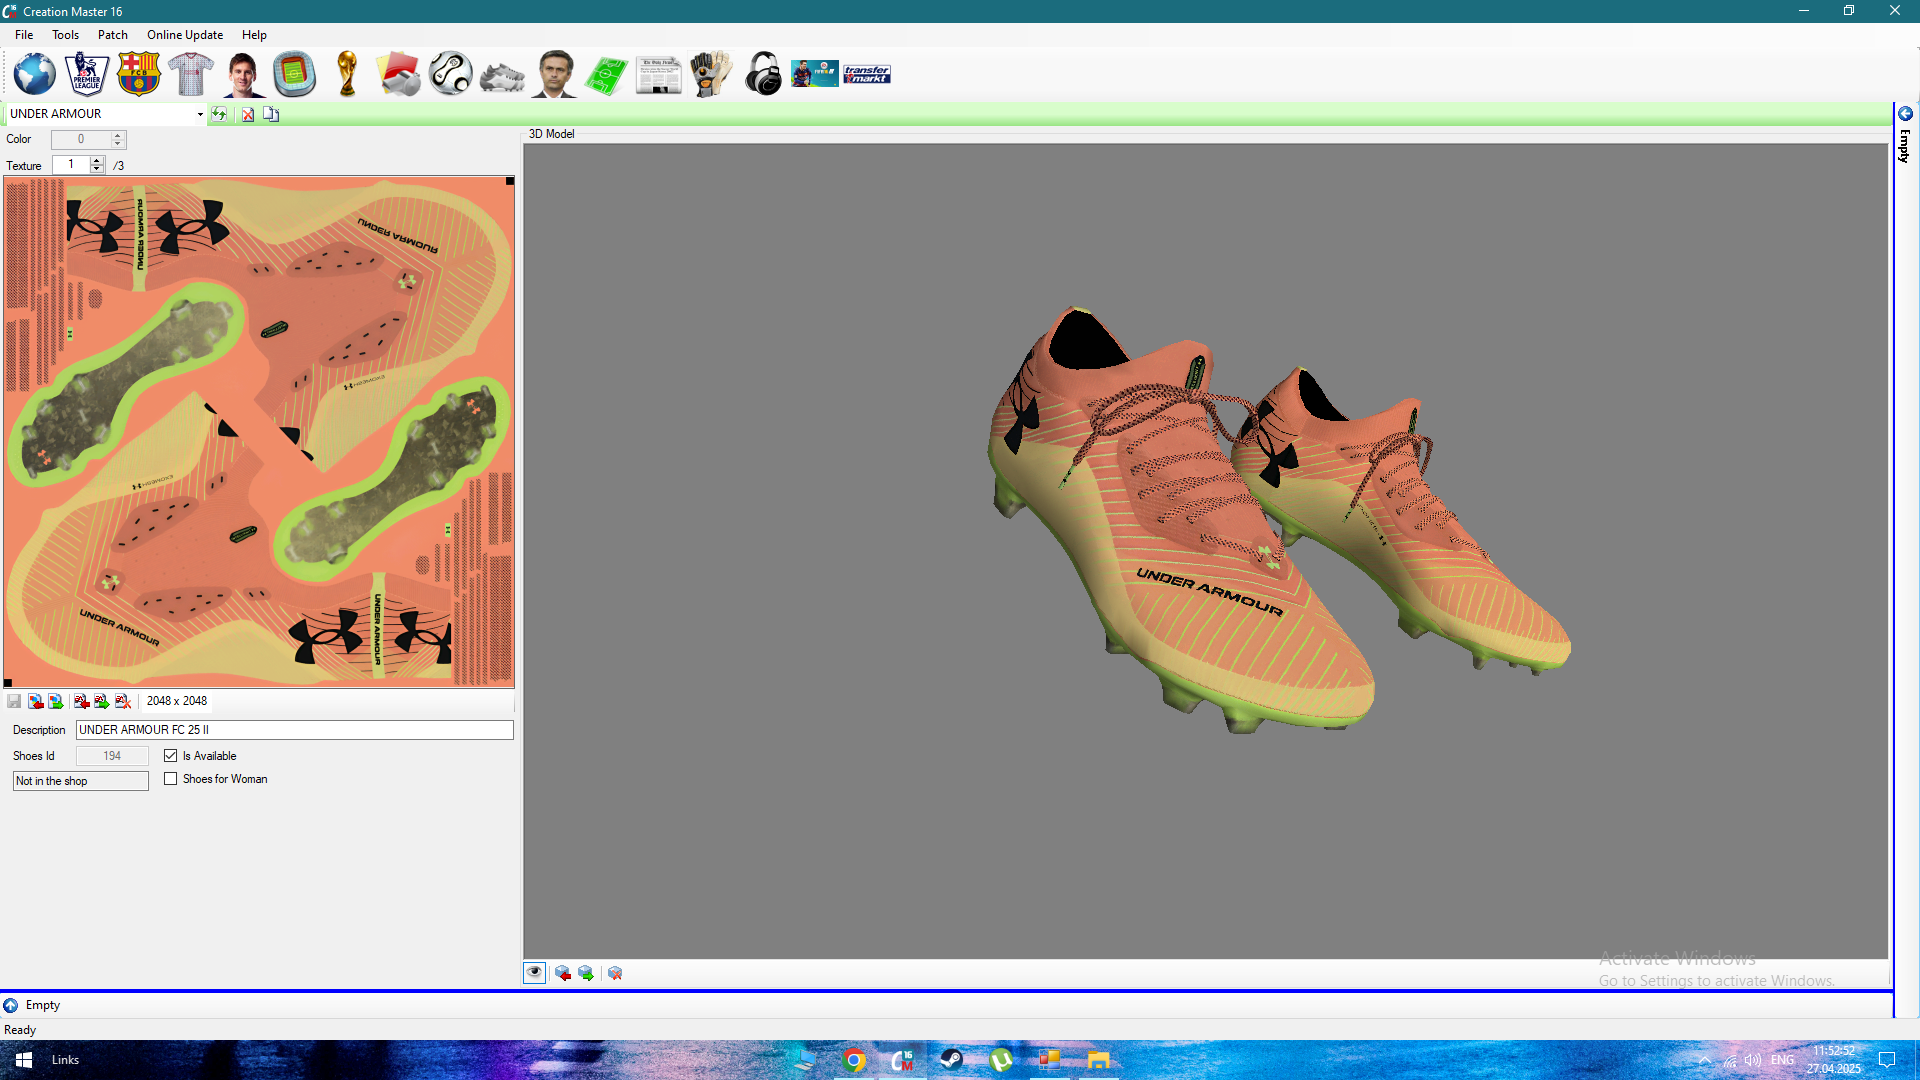Open the Country section globe icon
1920x1080 pixels.
(x=34, y=74)
